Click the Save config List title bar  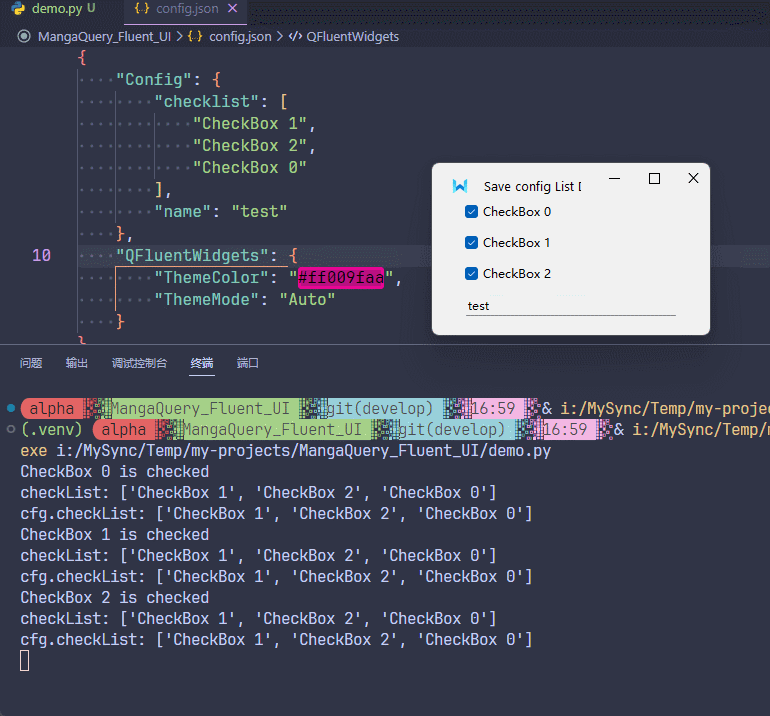533,187
